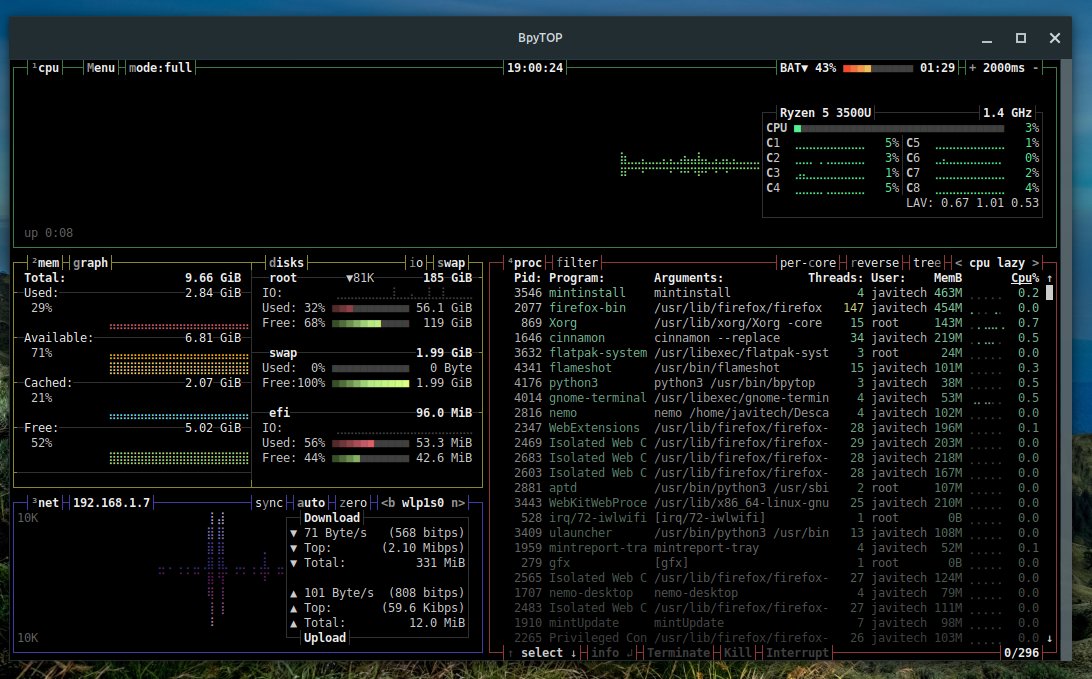Select the flameshot process row
Image resolution: width=1092 pixels, height=679 pixels.
pos(776,368)
